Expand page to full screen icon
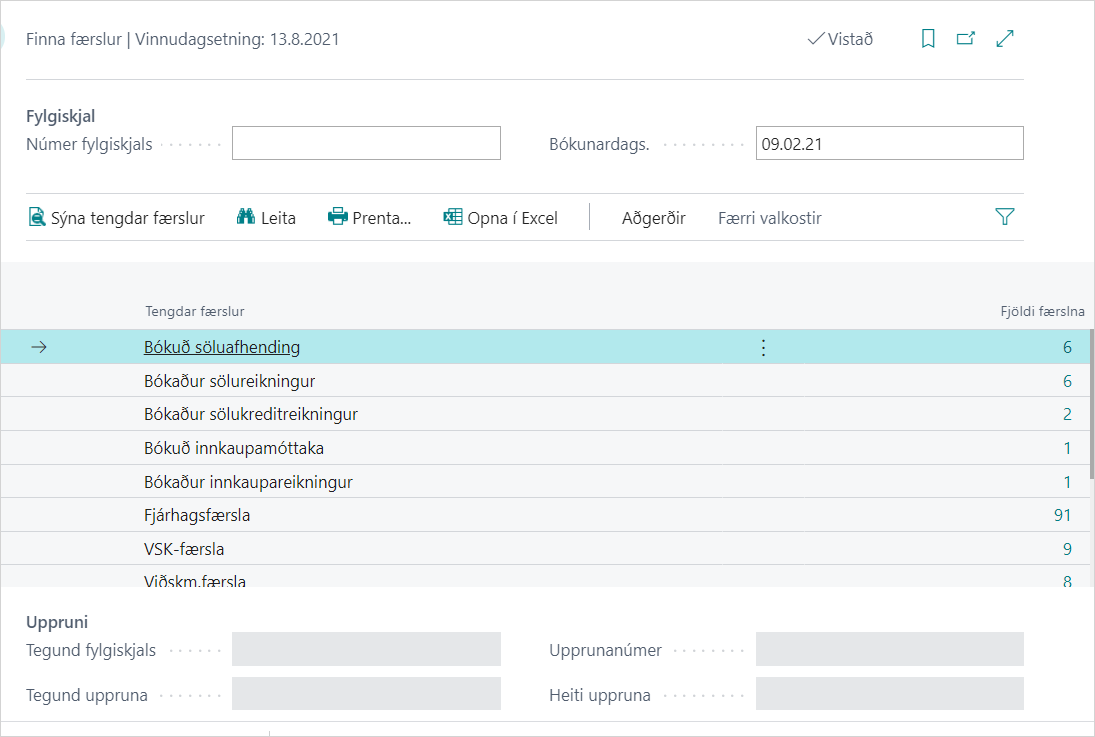This screenshot has width=1095, height=737. 1006,39
